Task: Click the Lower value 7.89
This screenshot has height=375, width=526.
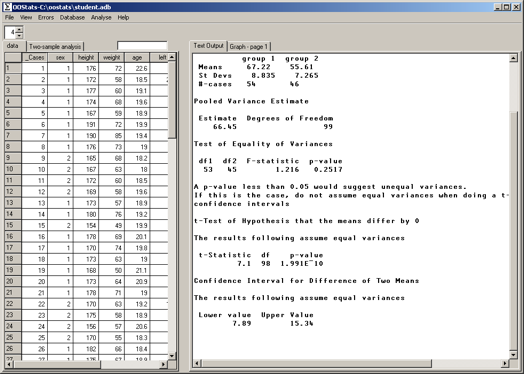Action: [x=242, y=324]
